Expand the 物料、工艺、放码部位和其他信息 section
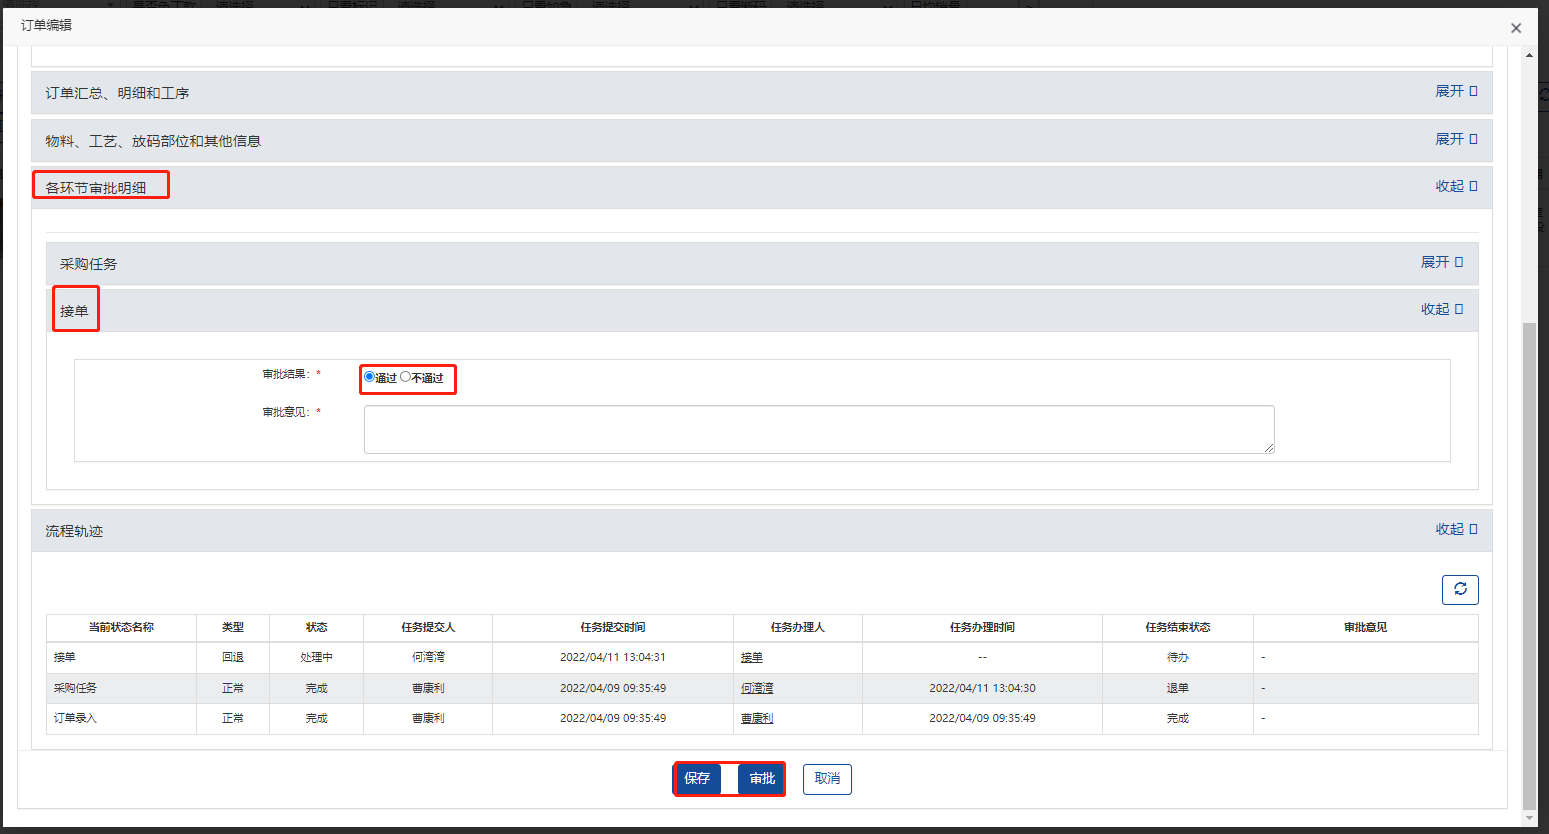 [1455, 139]
